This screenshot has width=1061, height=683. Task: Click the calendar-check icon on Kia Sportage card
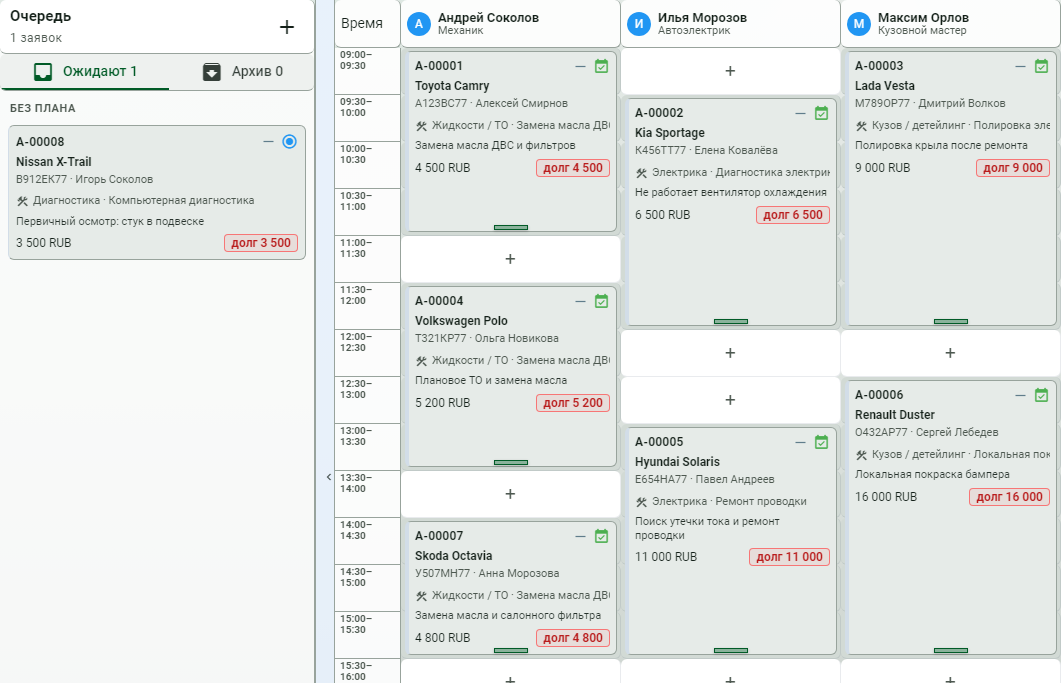coord(821,113)
